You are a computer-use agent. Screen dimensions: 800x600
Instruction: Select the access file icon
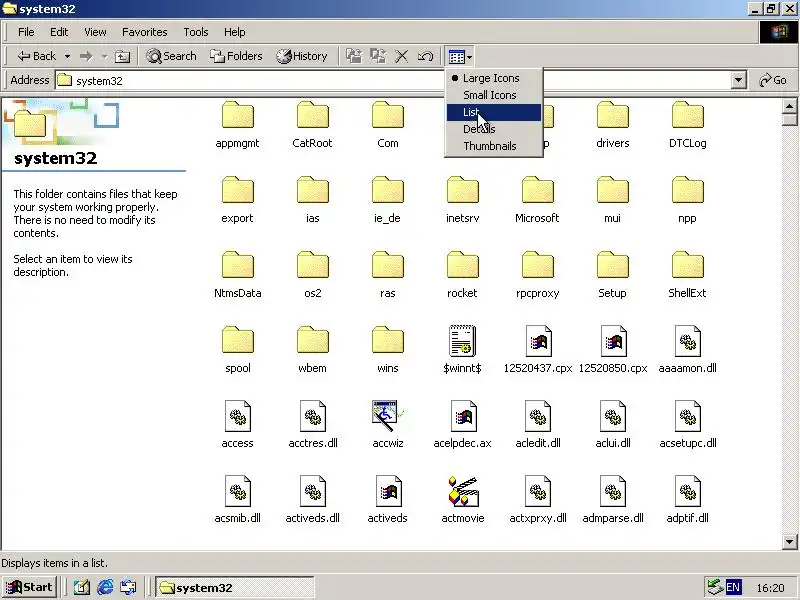point(237,425)
